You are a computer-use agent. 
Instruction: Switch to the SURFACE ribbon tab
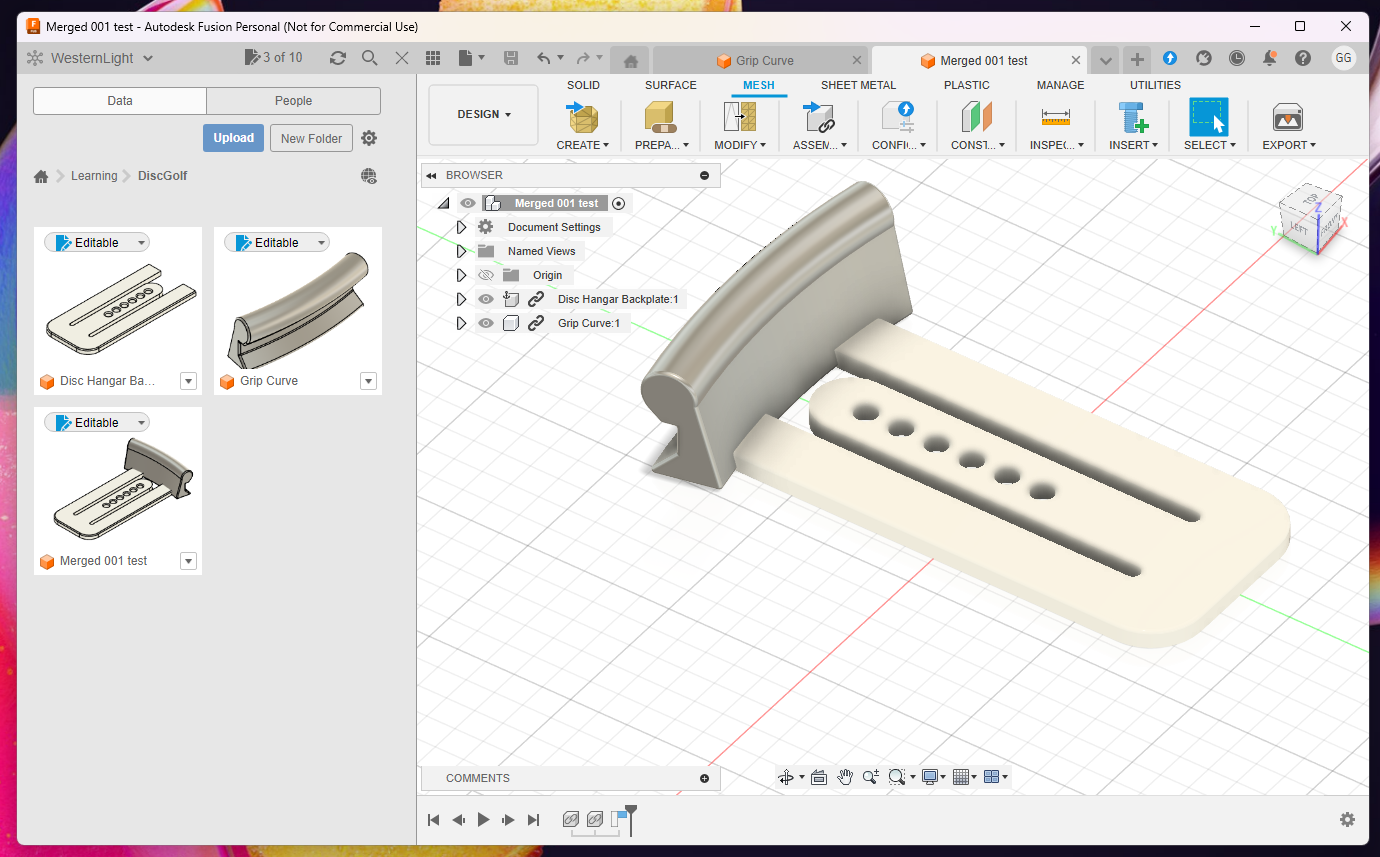click(670, 85)
